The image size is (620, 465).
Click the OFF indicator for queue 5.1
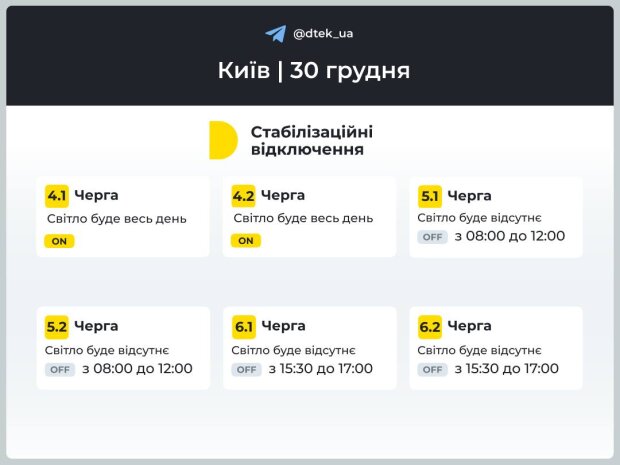click(x=432, y=237)
